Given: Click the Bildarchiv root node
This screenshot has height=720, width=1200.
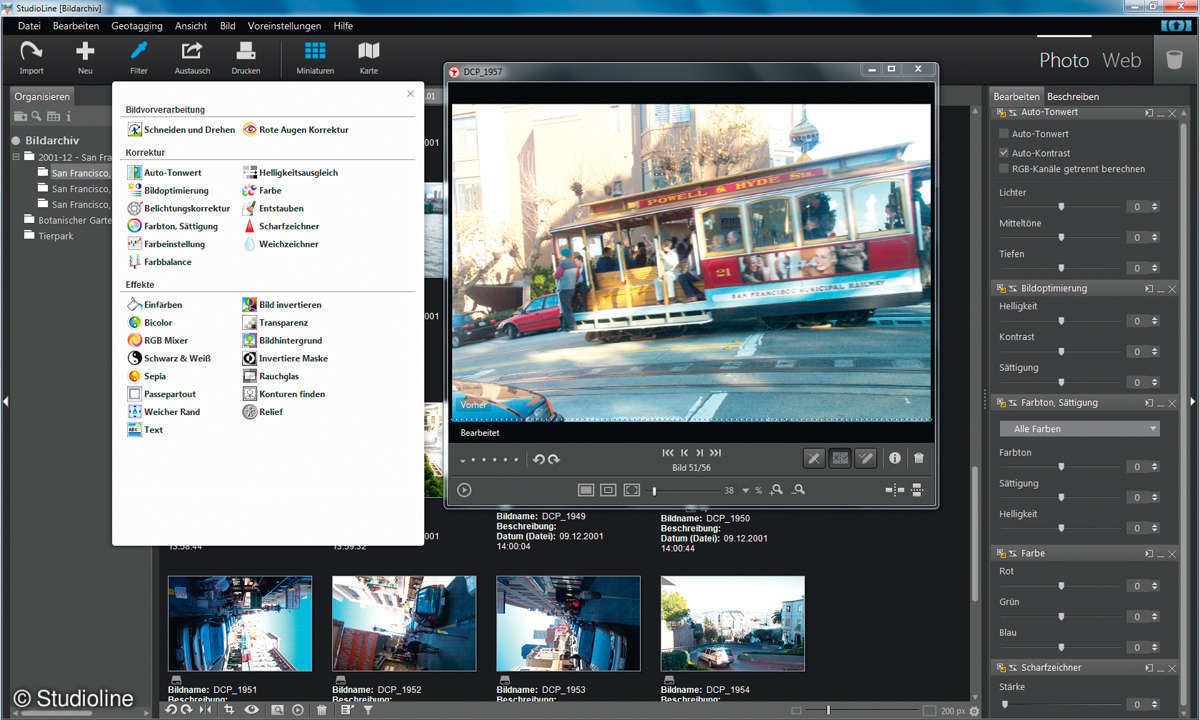Looking at the screenshot, I should [52, 141].
